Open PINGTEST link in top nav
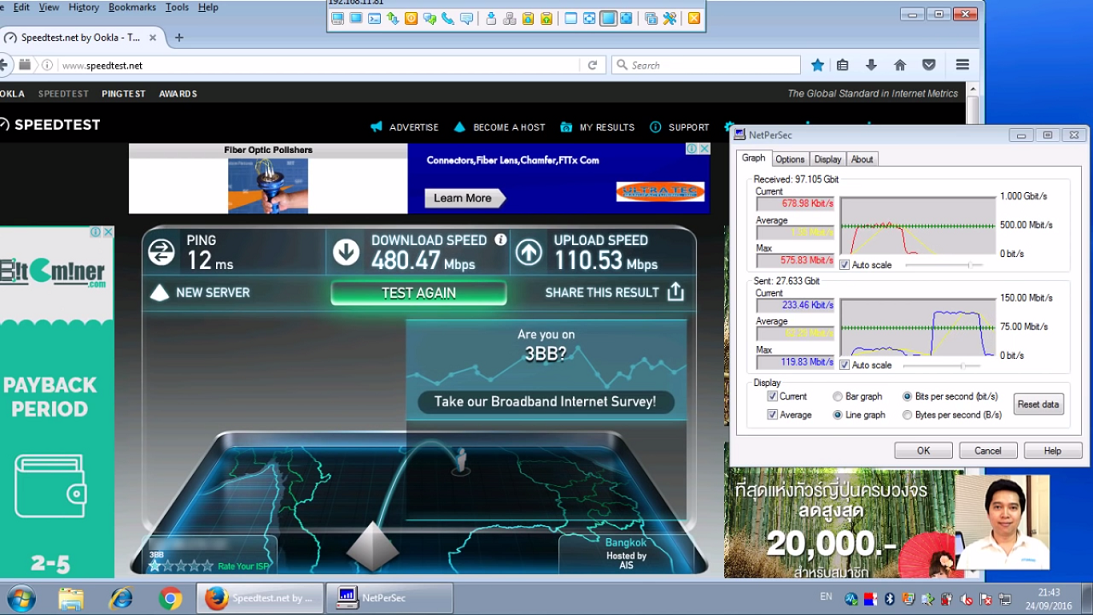This screenshot has height=615, width=1093. click(123, 93)
